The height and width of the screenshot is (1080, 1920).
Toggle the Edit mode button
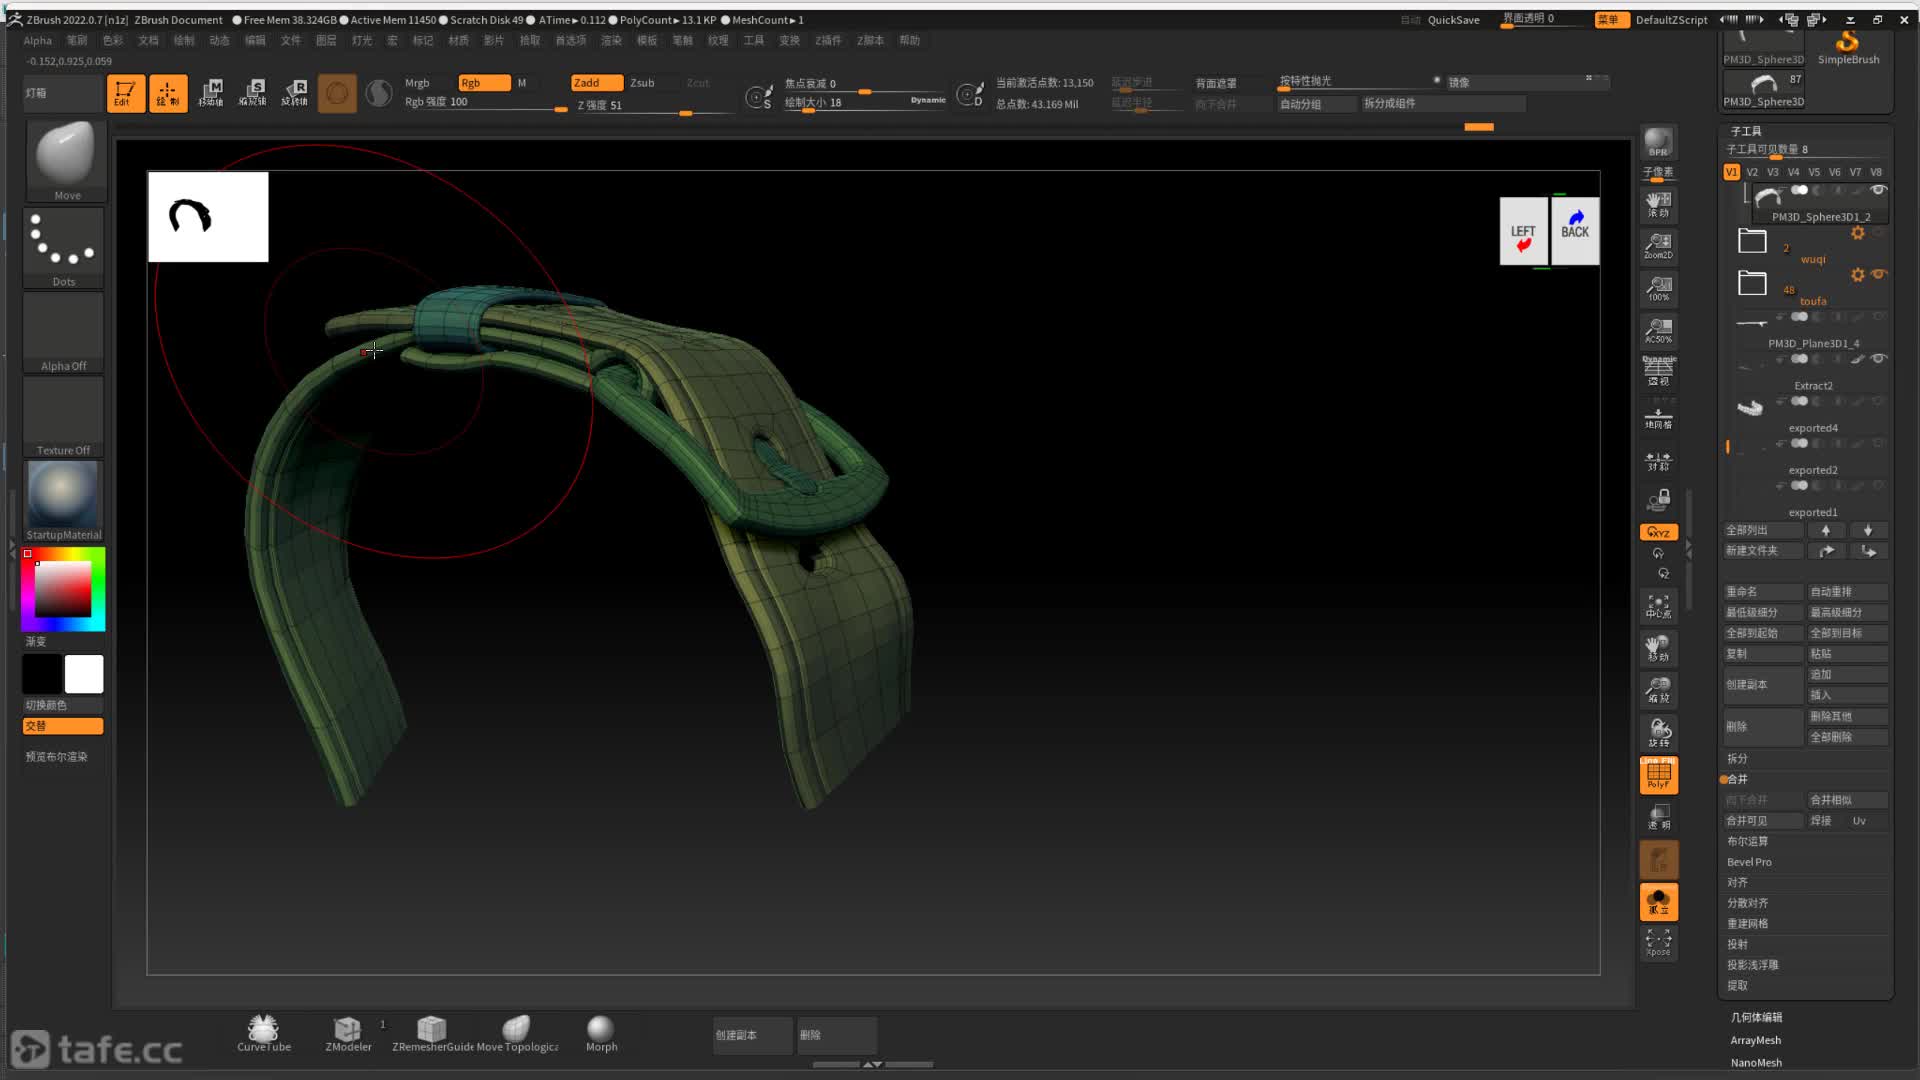[126, 93]
